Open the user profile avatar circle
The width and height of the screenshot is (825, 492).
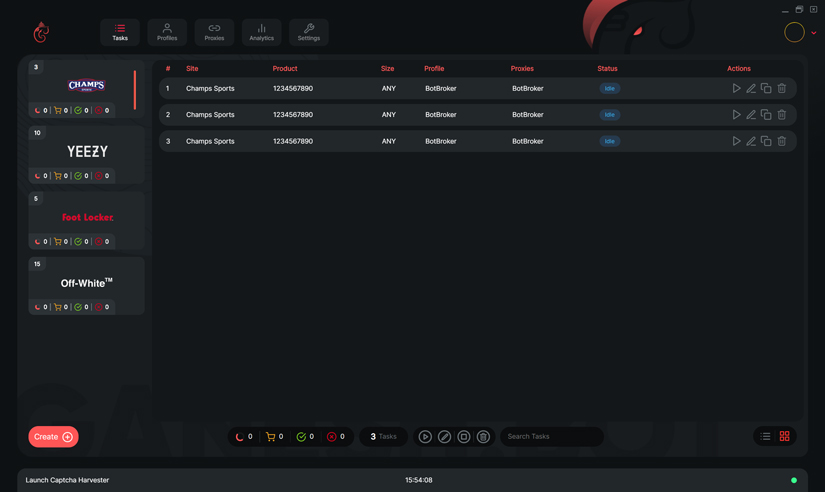(794, 32)
